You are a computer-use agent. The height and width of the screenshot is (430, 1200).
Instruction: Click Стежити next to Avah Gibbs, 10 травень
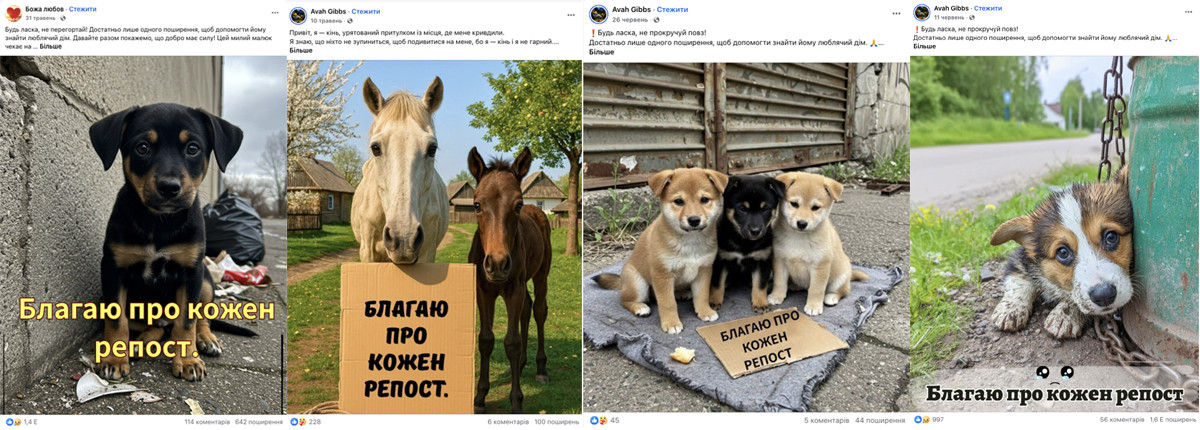pos(366,11)
